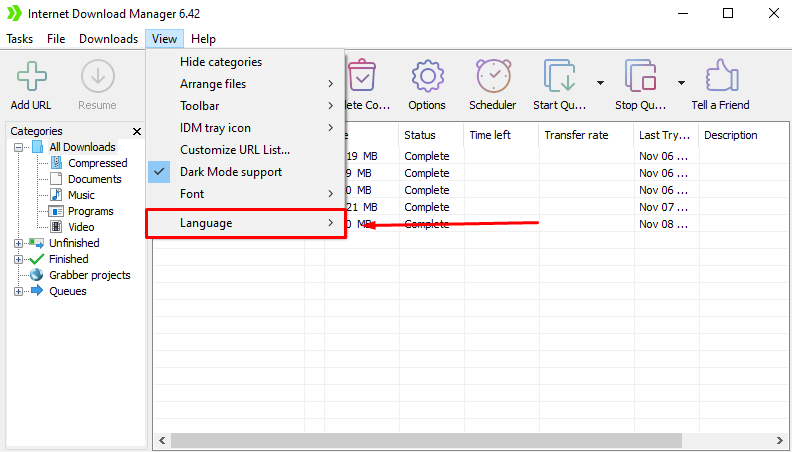Click the IDM green logo in title bar
Viewport: 792px width, 452px height.
coord(14,13)
